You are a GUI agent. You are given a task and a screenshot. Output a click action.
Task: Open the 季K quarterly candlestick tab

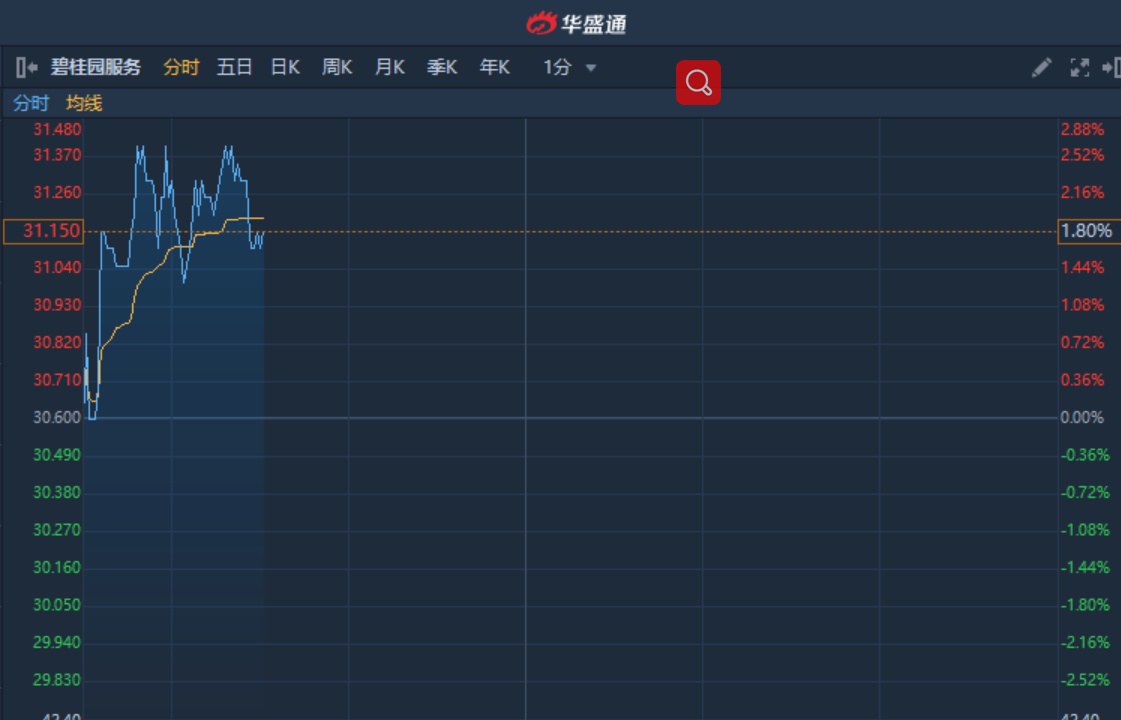click(442, 68)
